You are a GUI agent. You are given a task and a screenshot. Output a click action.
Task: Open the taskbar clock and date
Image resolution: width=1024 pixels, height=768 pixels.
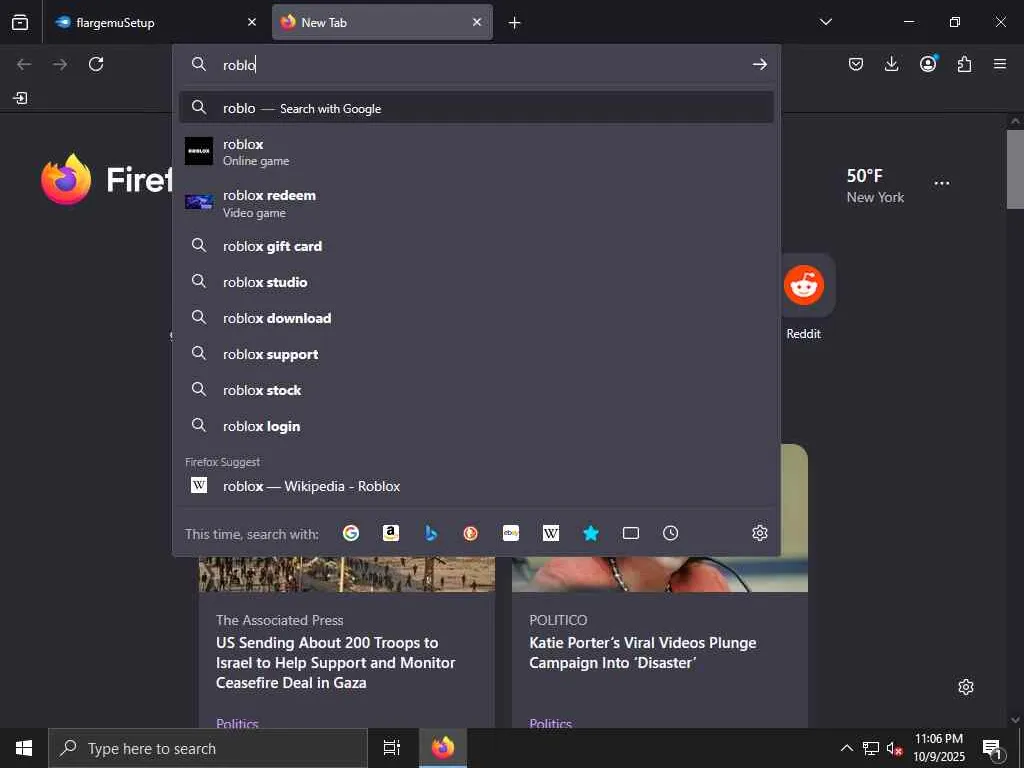[938, 748]
